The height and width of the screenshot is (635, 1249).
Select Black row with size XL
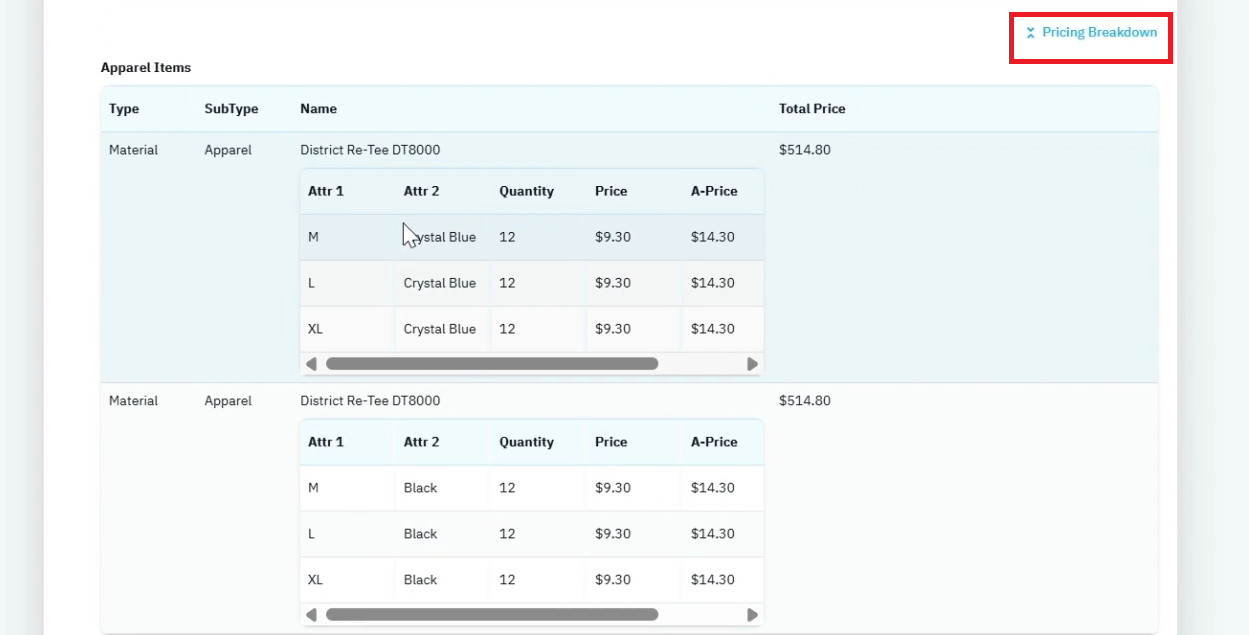click(x=531, y=580)
